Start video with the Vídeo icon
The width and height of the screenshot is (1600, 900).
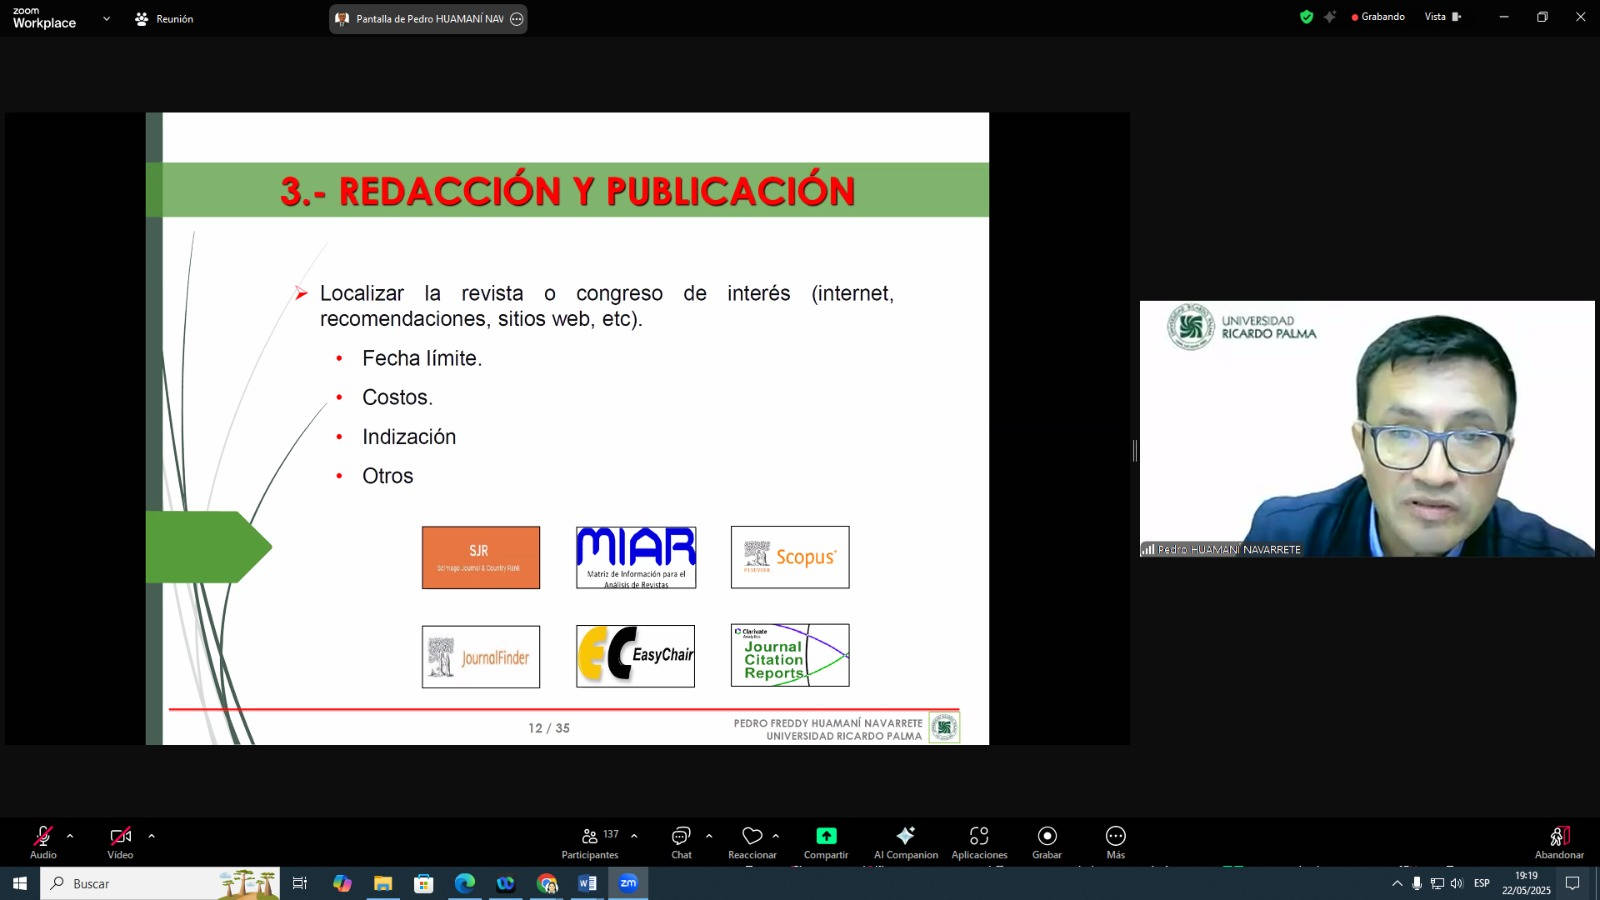(x=120, y=836)
